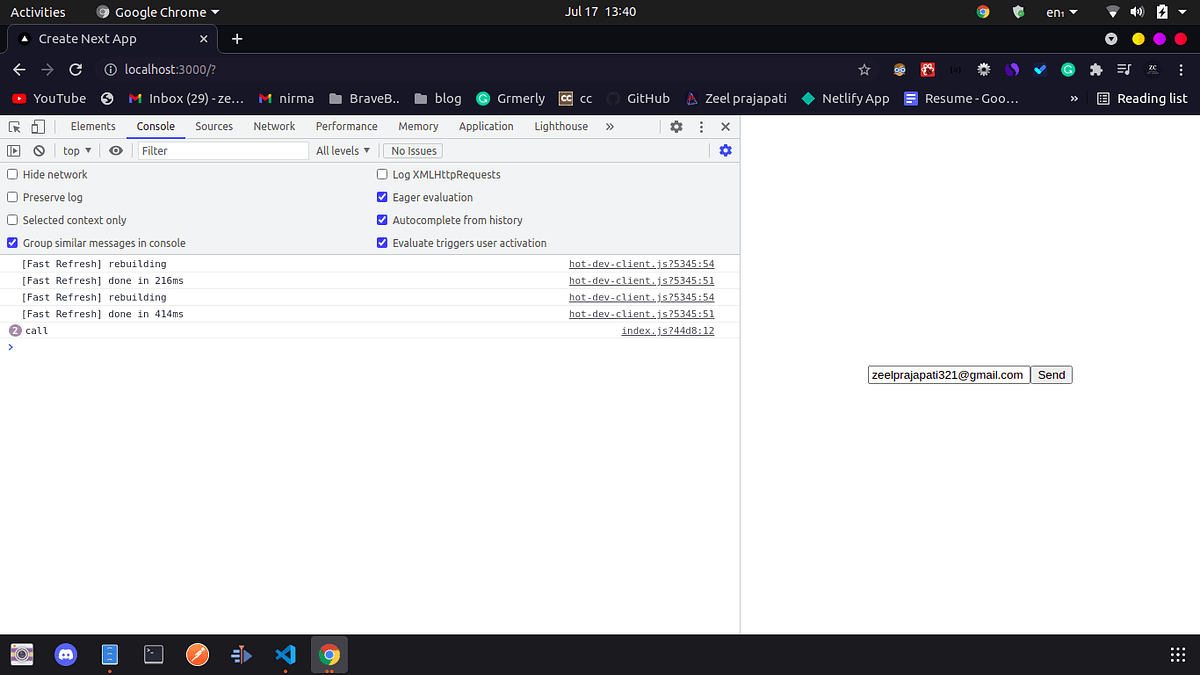The height and width of the screenshot is (675, 1200).
Task: Click the No Issues button
Action: coord(414,151)
